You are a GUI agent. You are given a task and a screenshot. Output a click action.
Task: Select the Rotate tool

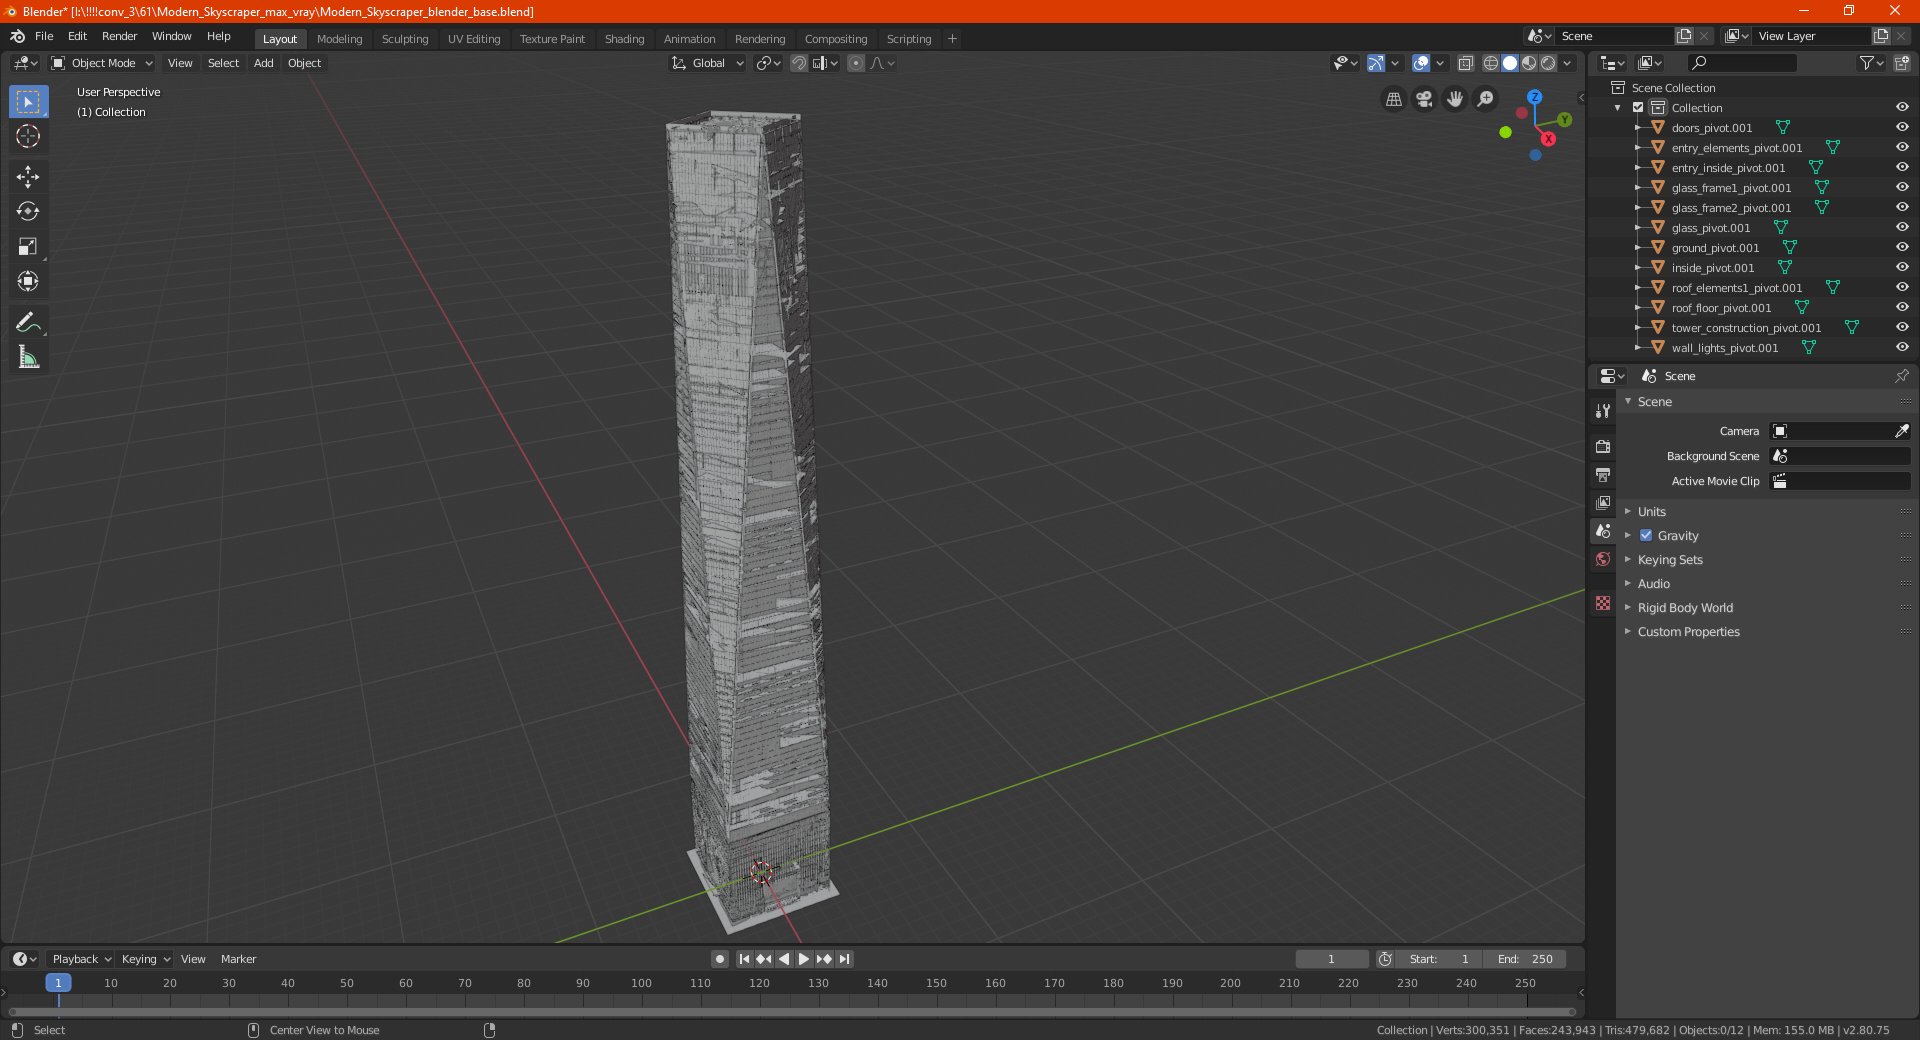[x=28, y=212]
